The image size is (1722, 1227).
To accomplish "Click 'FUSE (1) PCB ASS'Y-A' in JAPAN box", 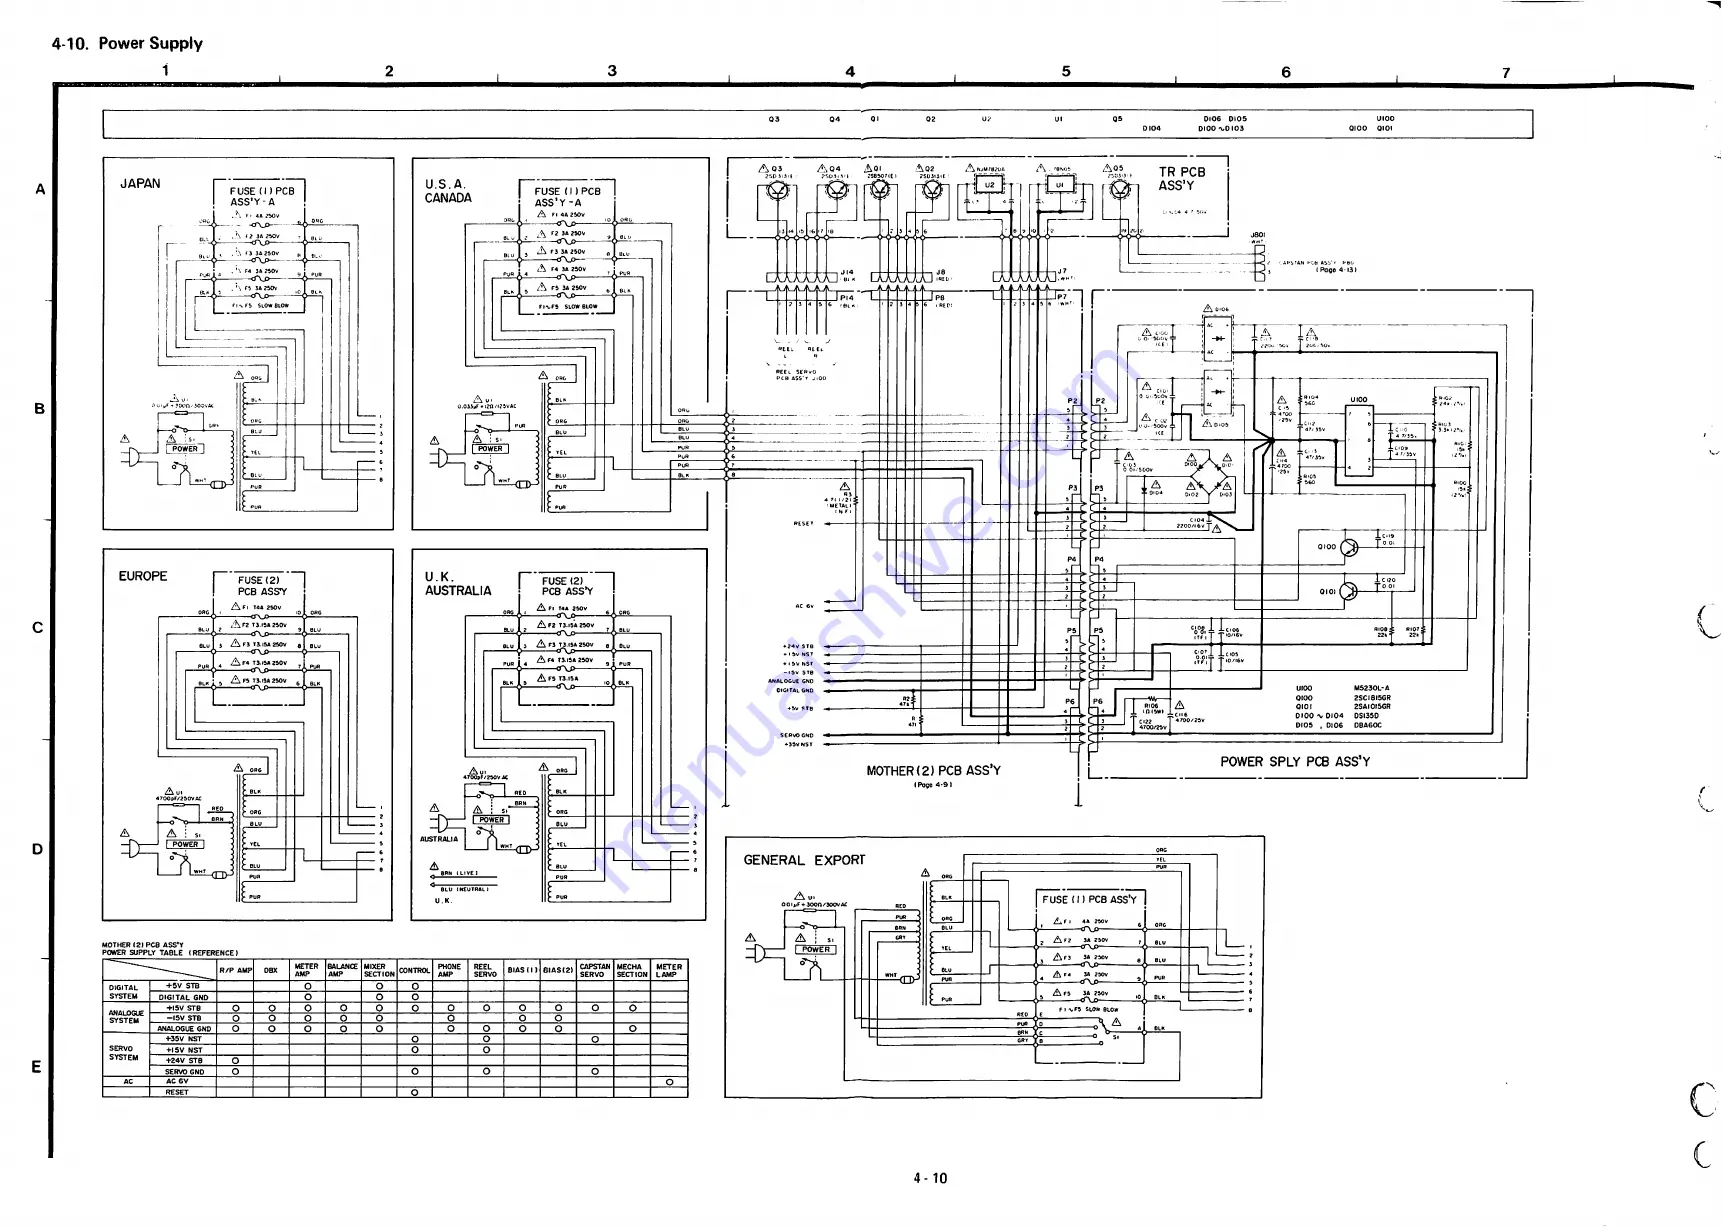I will tap(261, 196).
